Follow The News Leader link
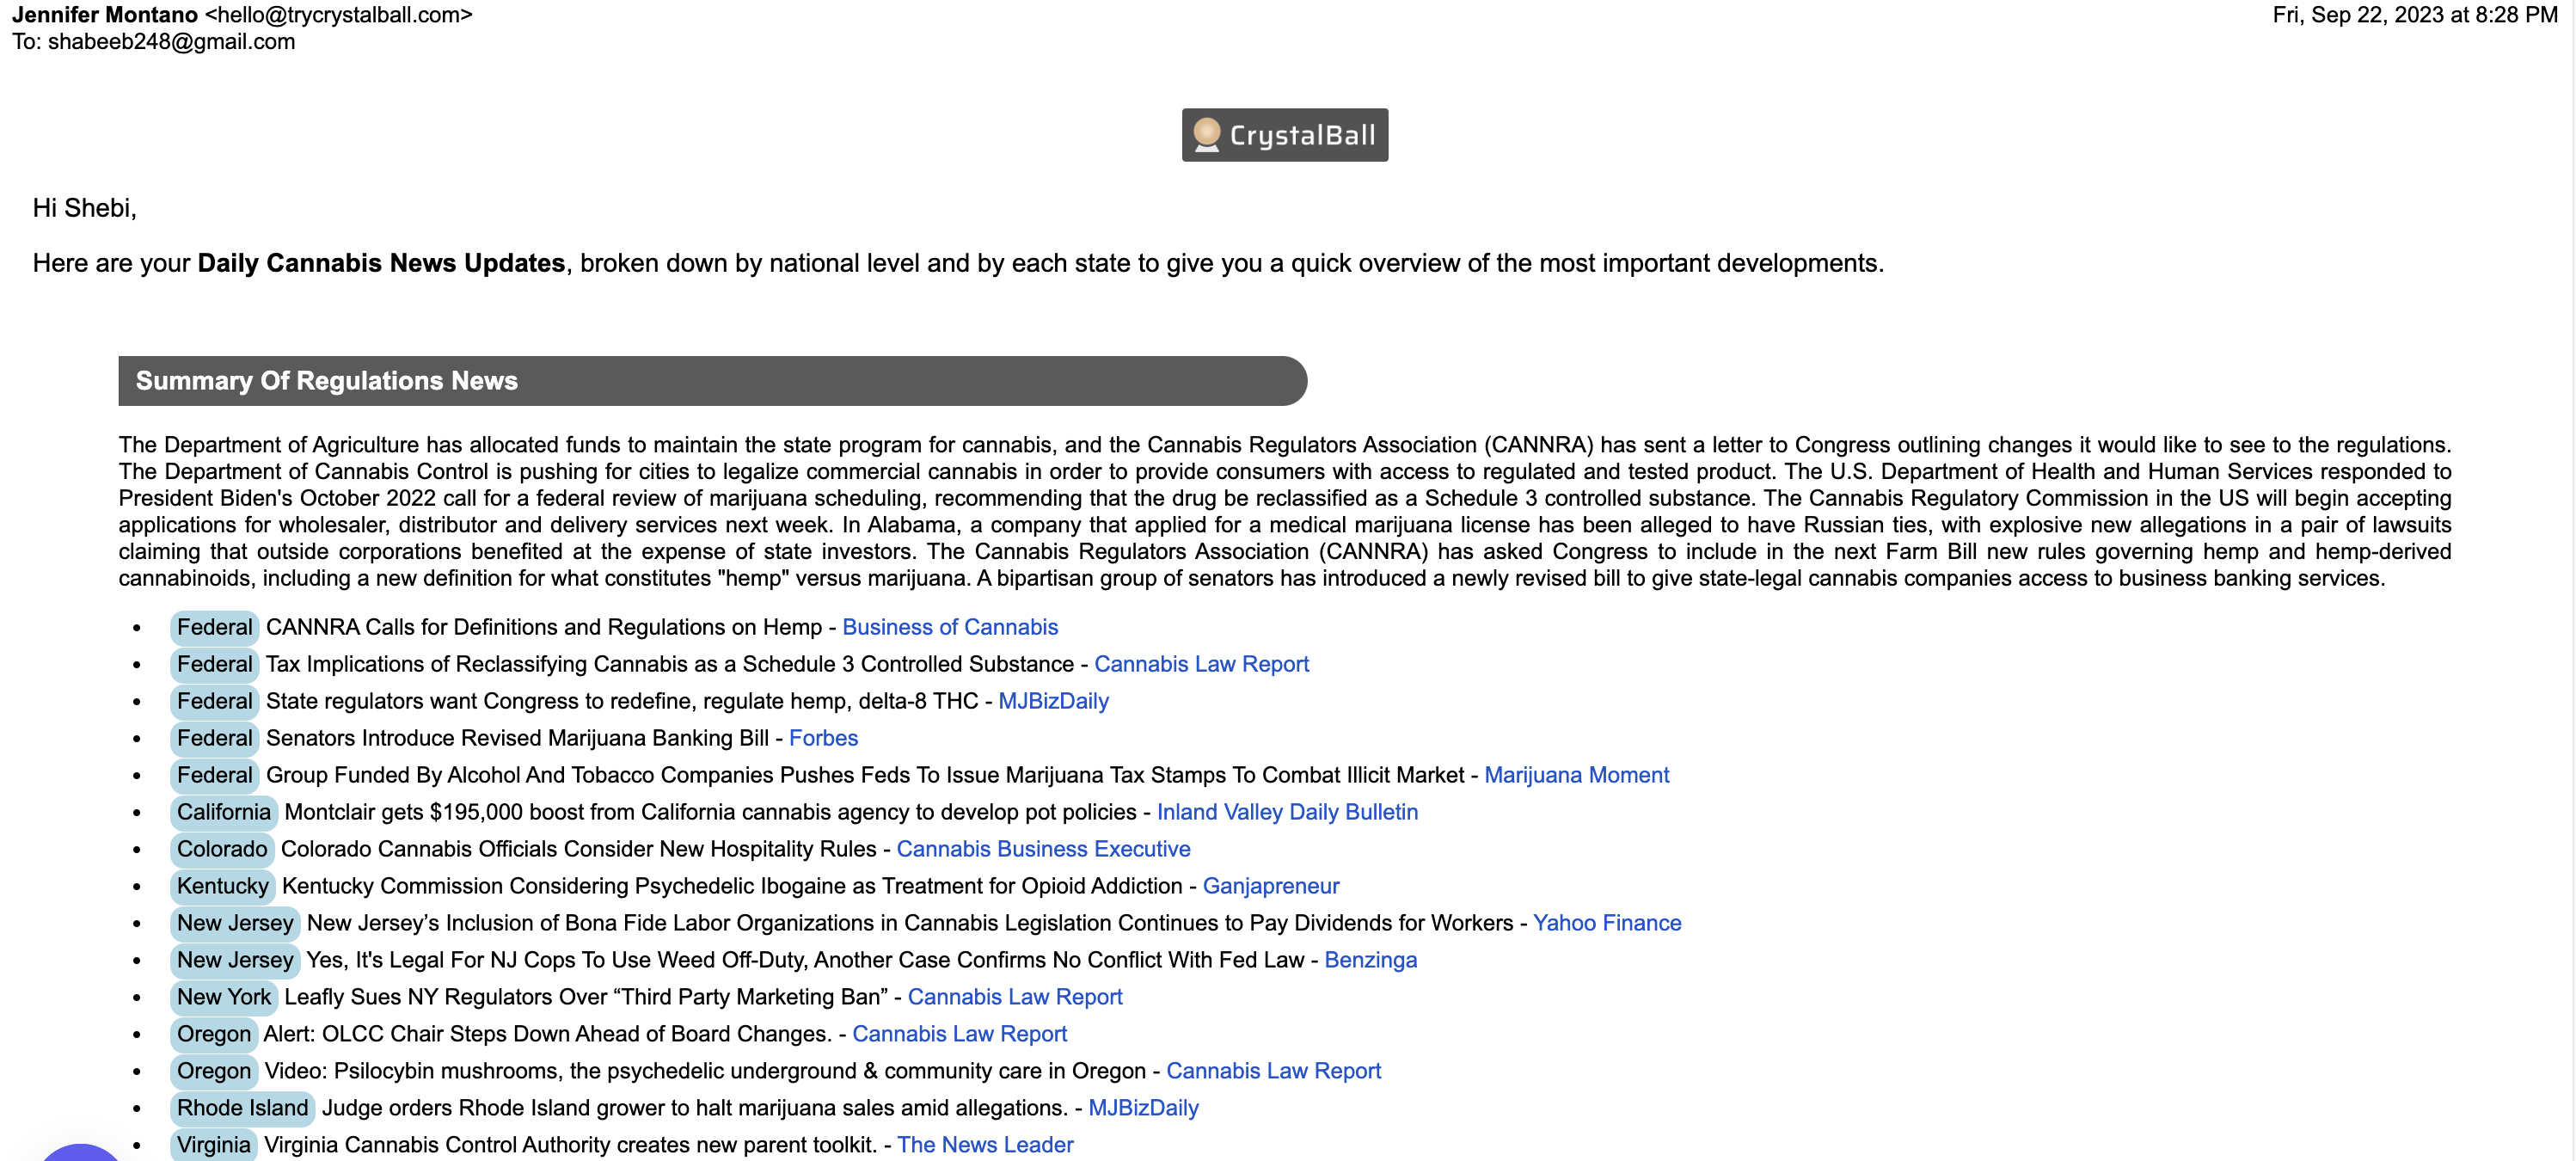Image resolution: width=2576 pixels, height=1161 pixels. [x=985, y=1145]
